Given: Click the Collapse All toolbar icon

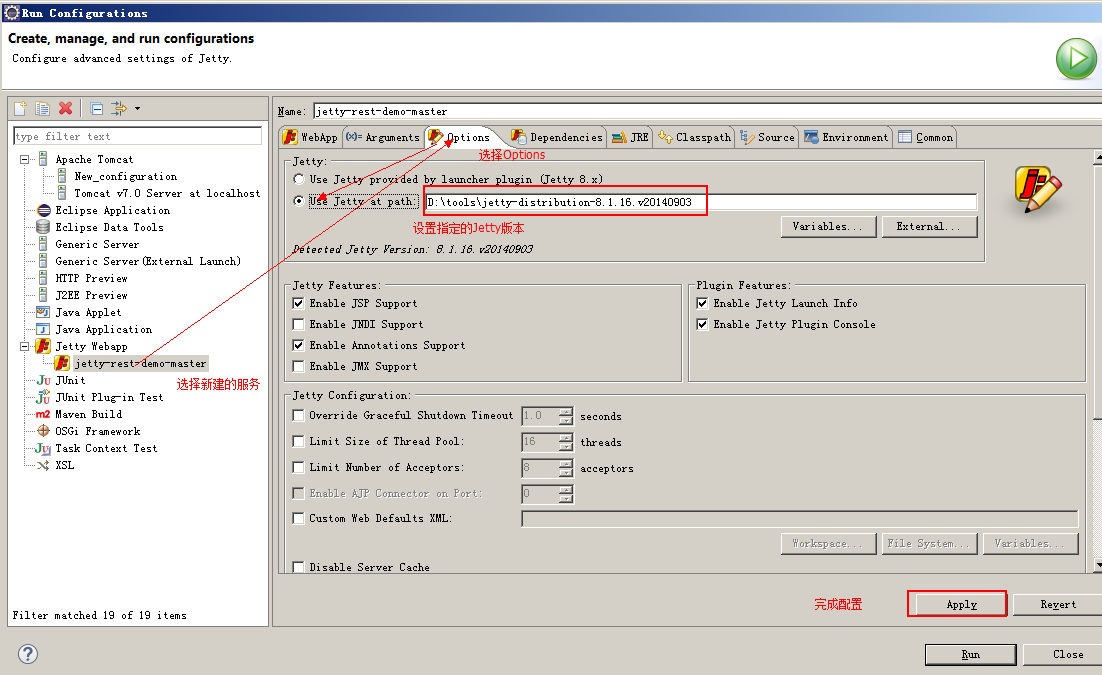Looking at the screenshot, I should [97, 108].
